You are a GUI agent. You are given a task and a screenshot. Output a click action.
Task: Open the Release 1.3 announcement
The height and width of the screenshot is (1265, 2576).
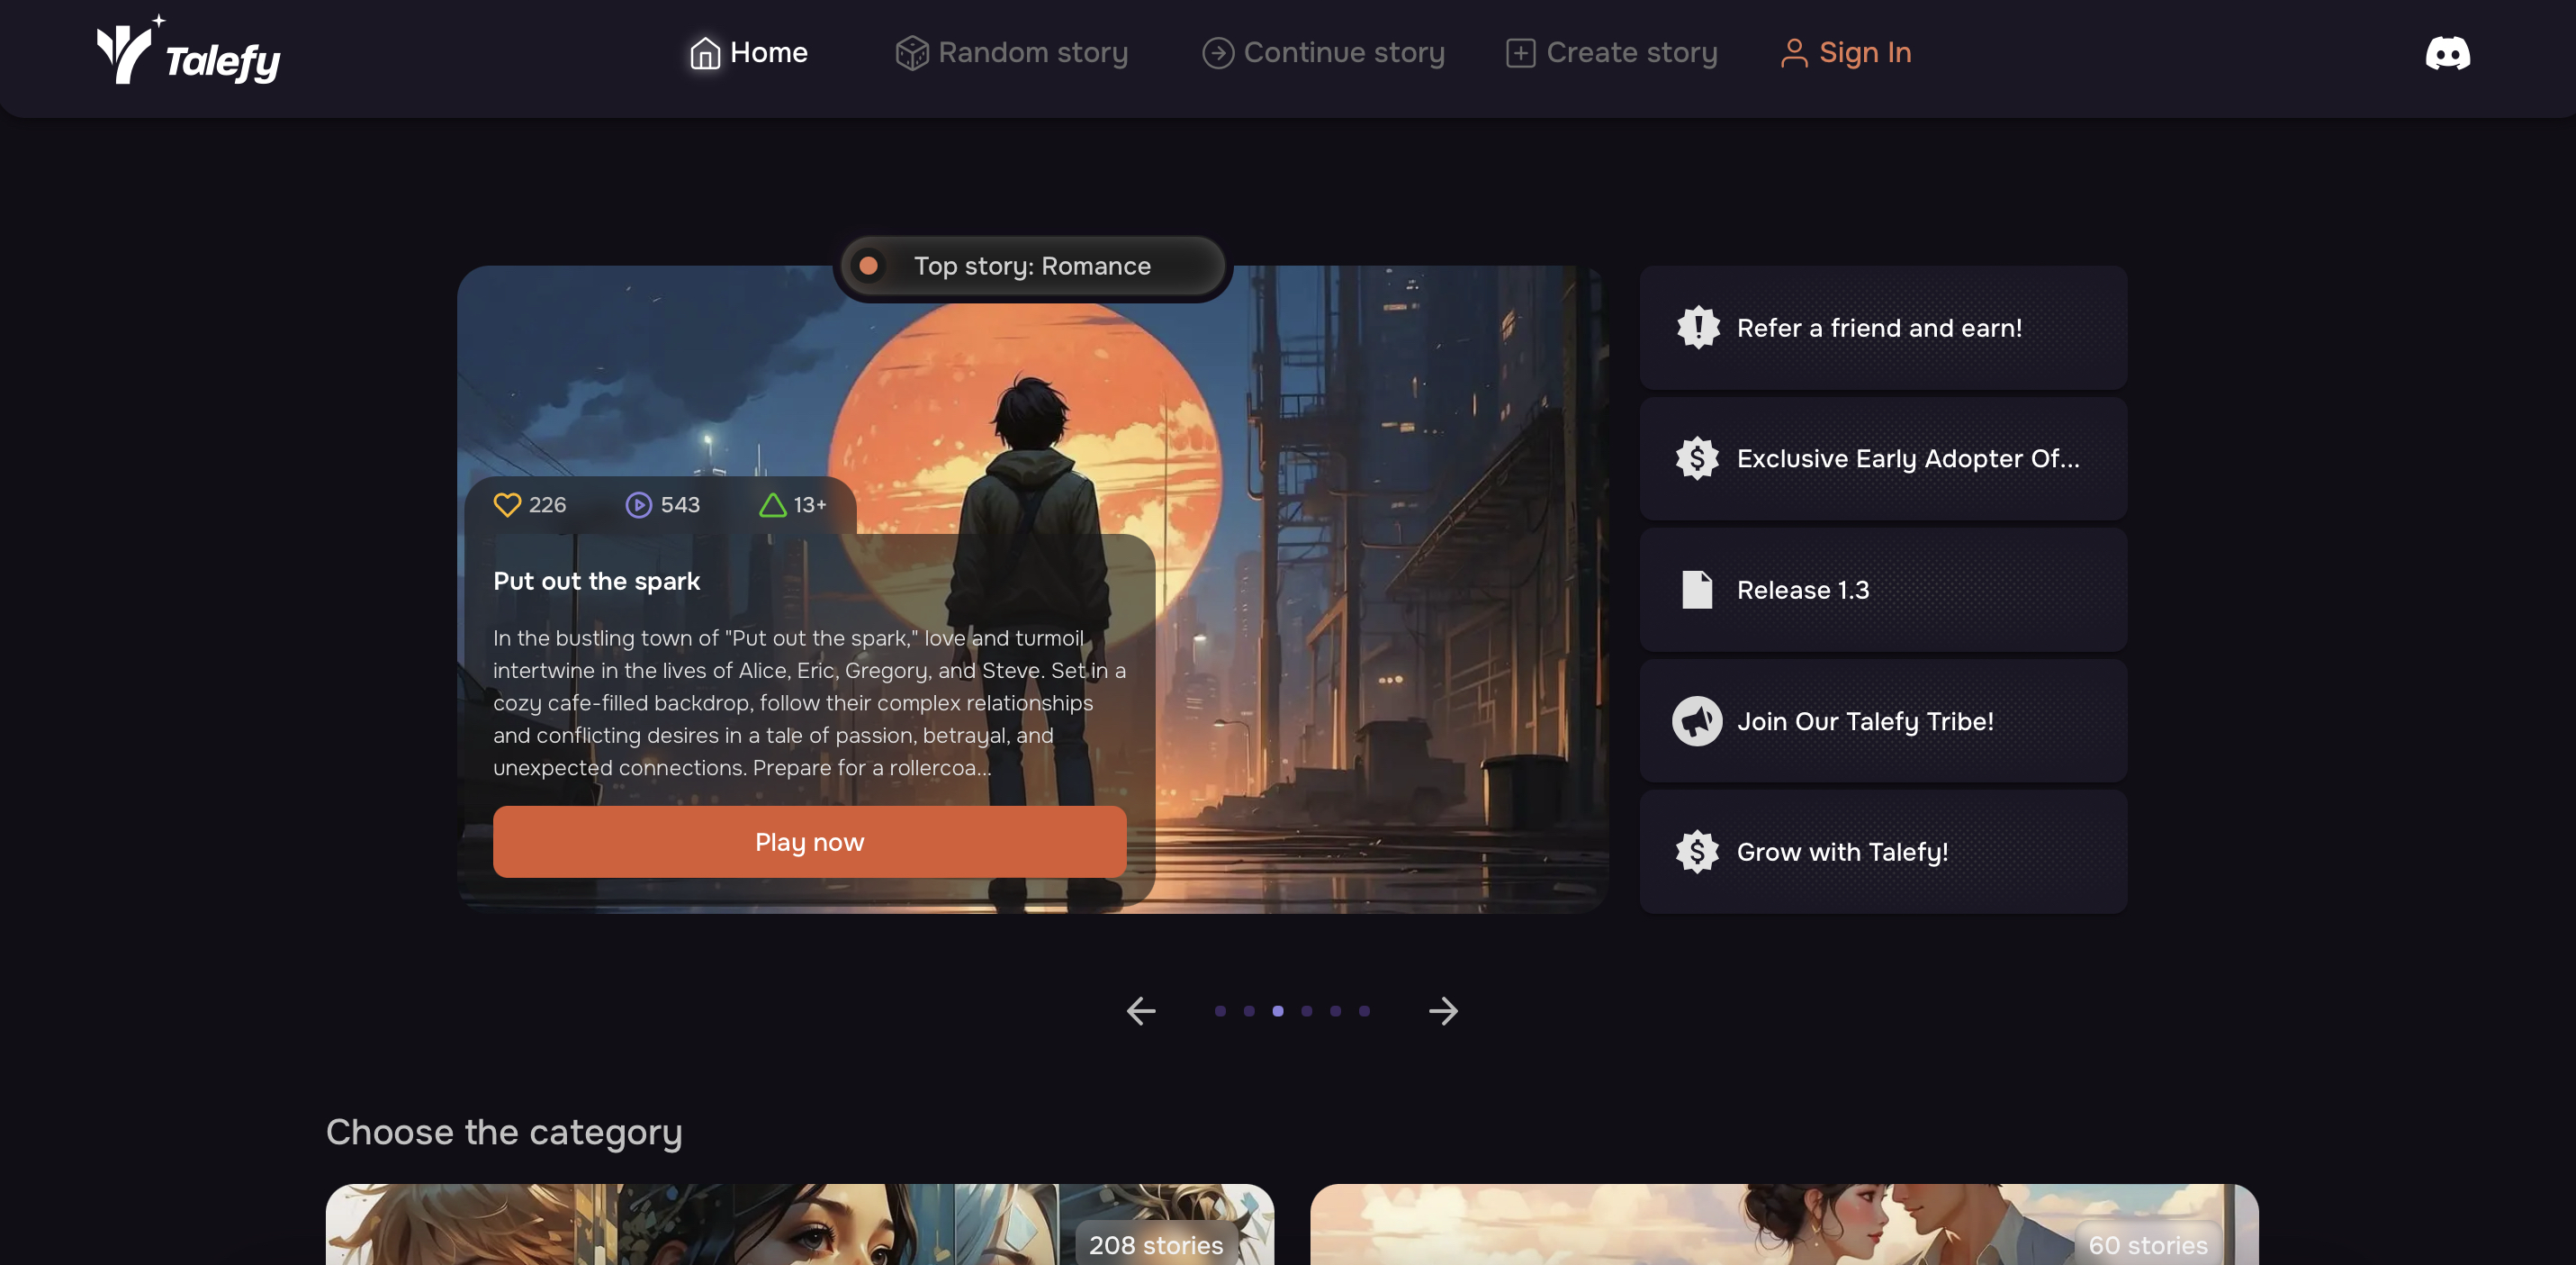pyautogui.click(x=1883, y=590)
